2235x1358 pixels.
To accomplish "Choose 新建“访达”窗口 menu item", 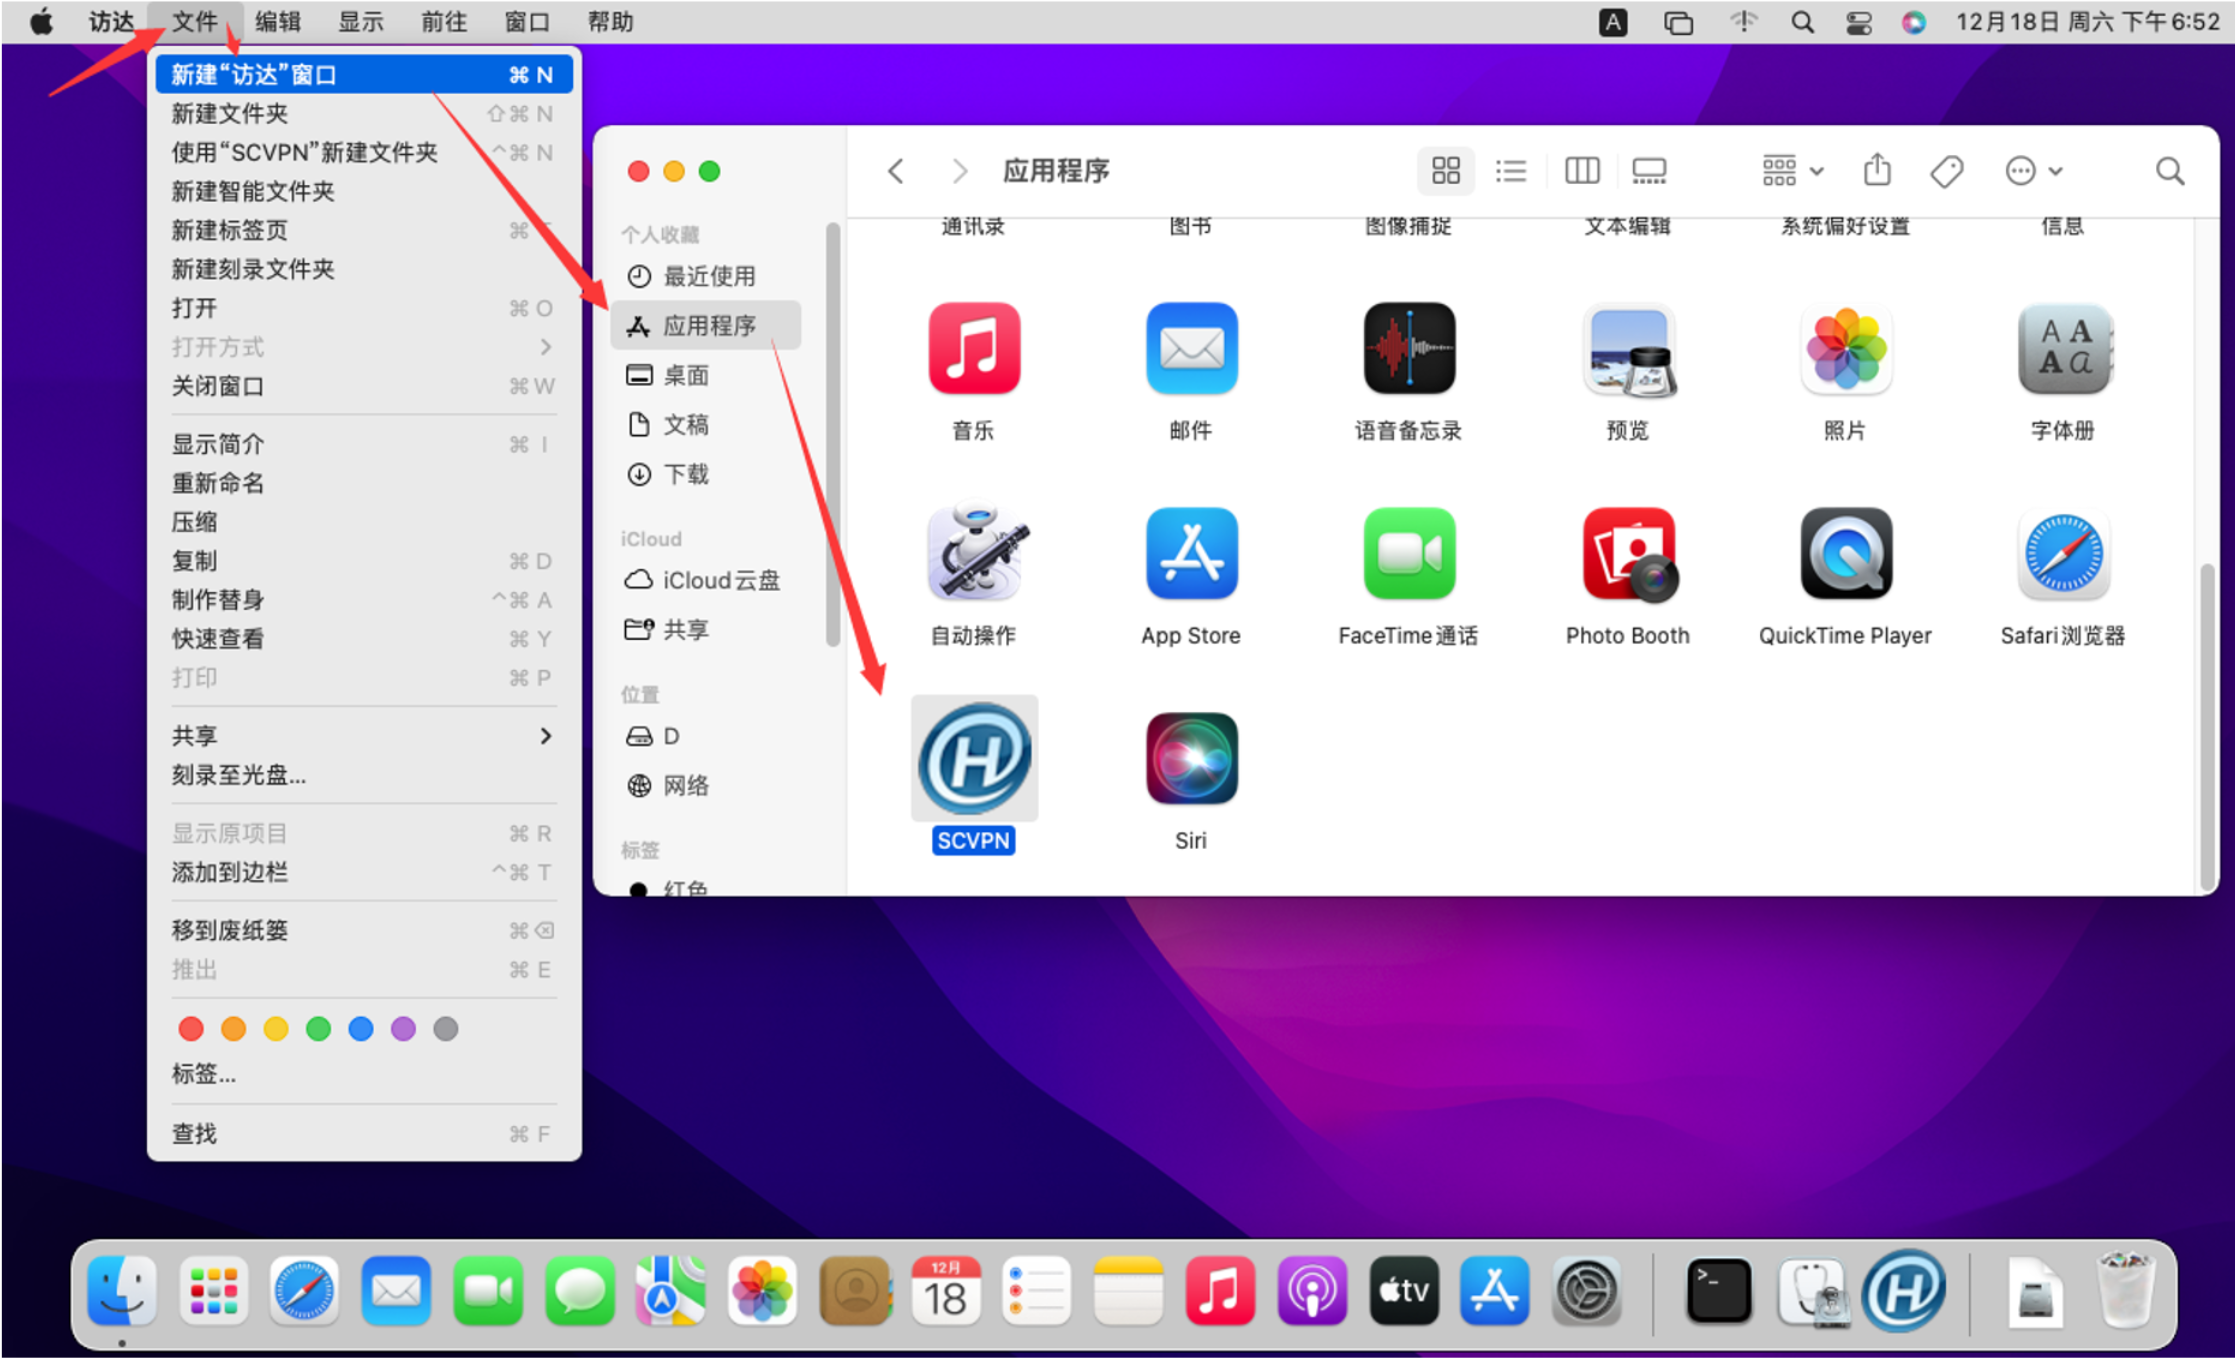I will tap(363, 75).
